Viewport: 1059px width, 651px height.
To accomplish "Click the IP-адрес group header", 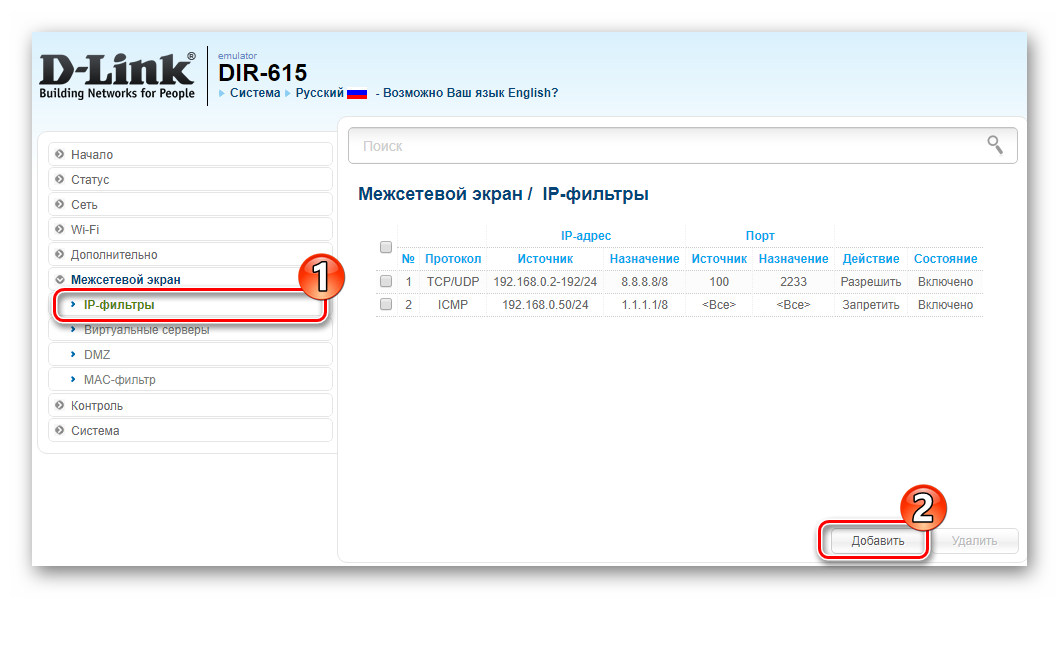I will 586,236.
